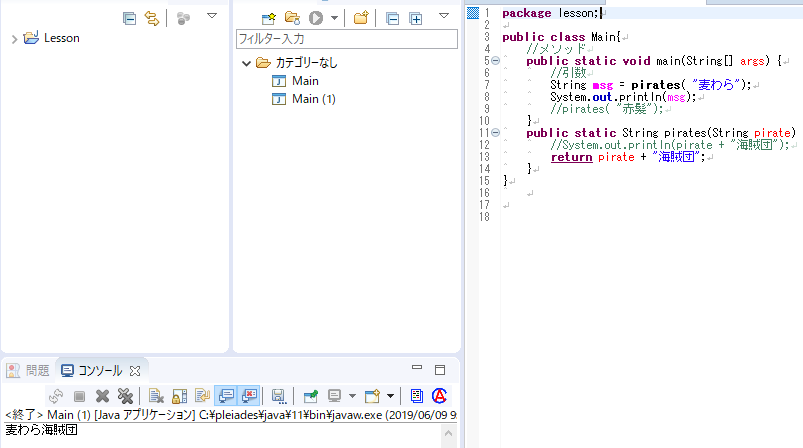The height and width of the screenshot is (448, 803).
Task: Click the フィルター入力 filter field
Action: pyautogui.click(x=347, y=39)
